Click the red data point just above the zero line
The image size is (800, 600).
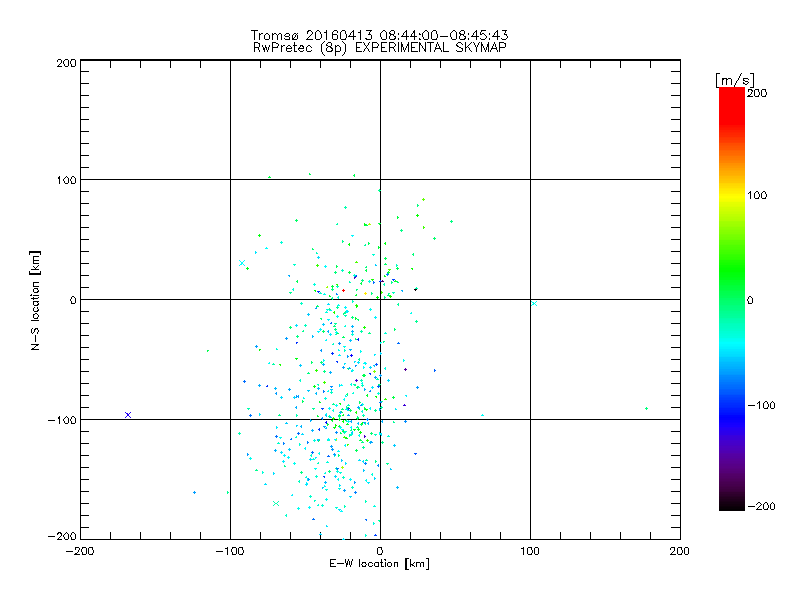(343, 290)
